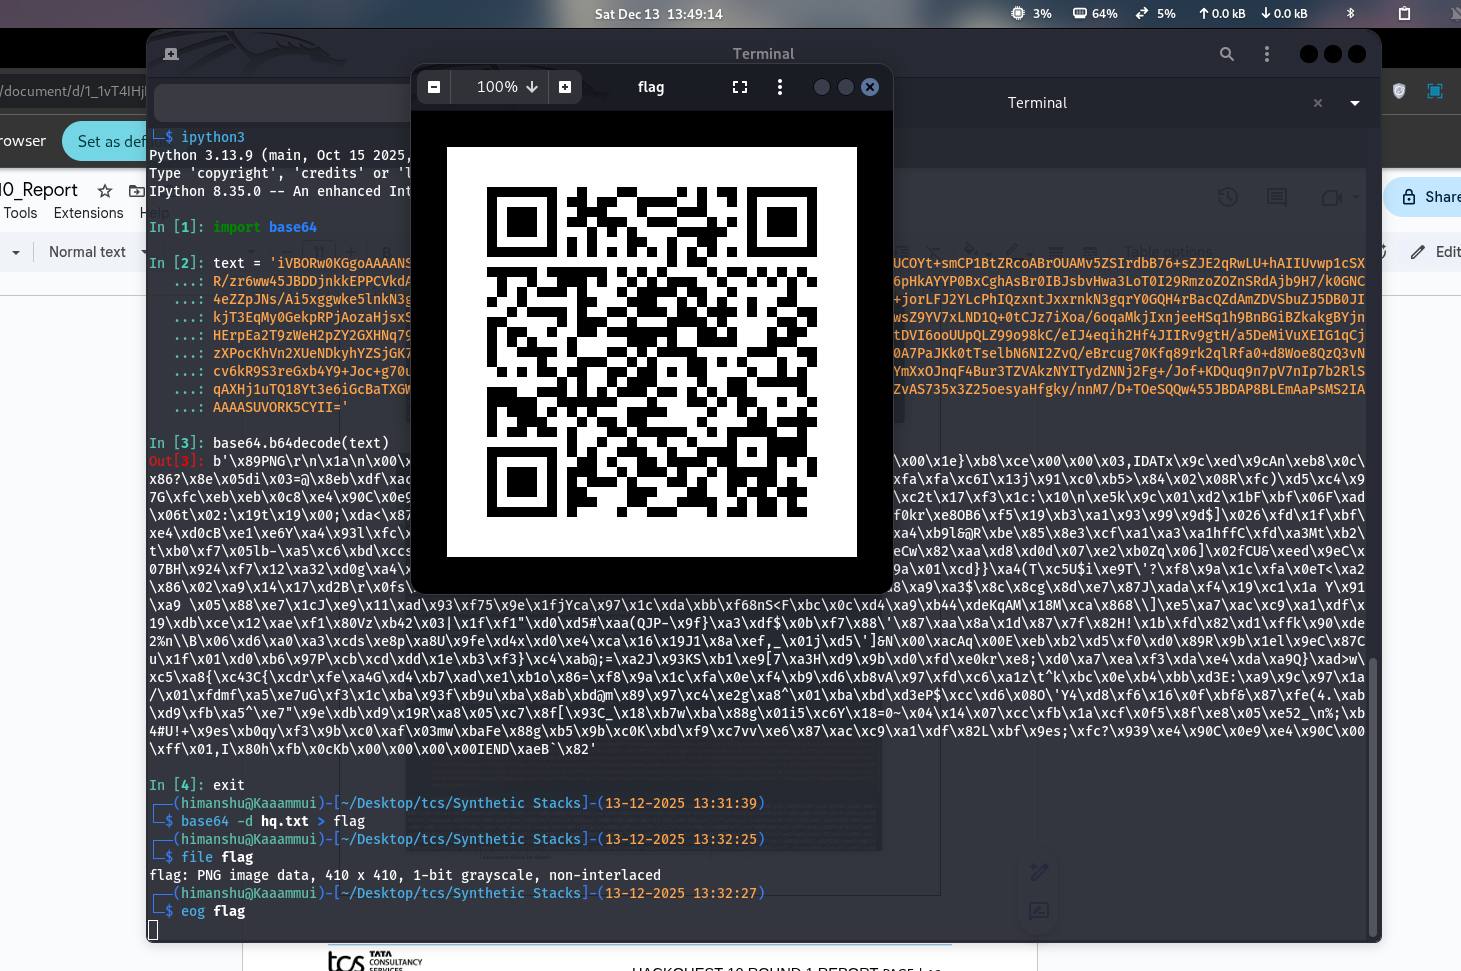Screen dimensions: 1461x971
Task: Click the 'flag' title in the viewer header
Action: (651, 87)
